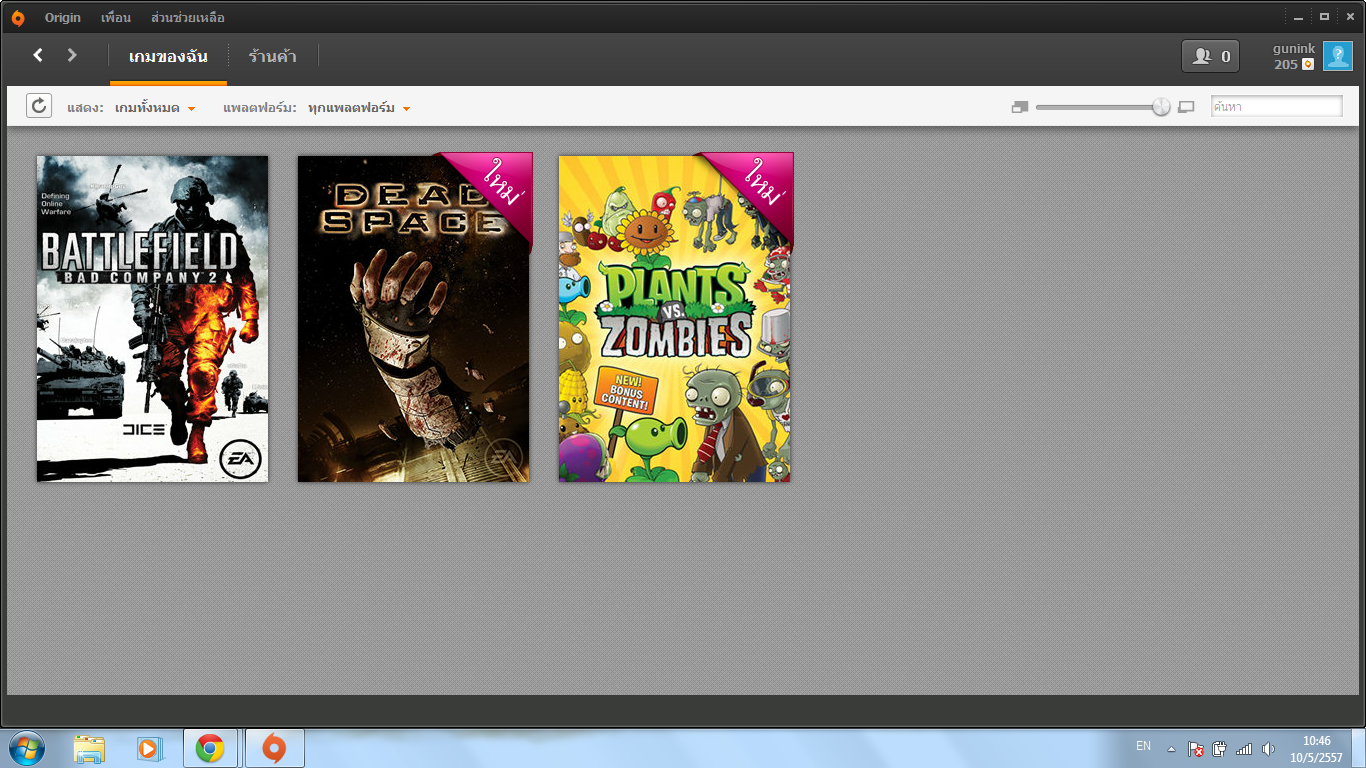The height and width of the screenshot is (768, 1366).
Task: Select the Battlefield Bad Company 2 cover
Action: point(153,319)
